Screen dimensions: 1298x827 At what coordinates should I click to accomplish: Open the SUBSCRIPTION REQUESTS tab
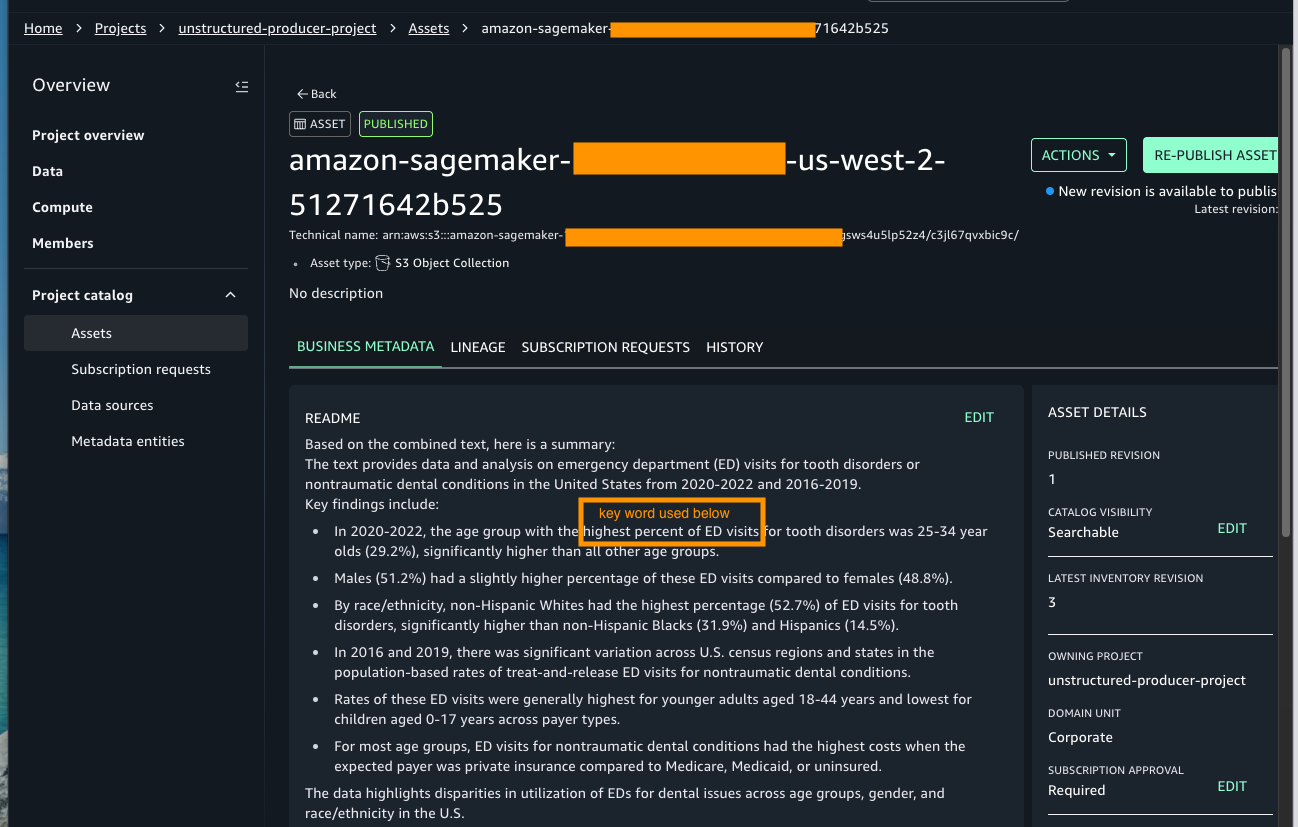pos(605,347)
